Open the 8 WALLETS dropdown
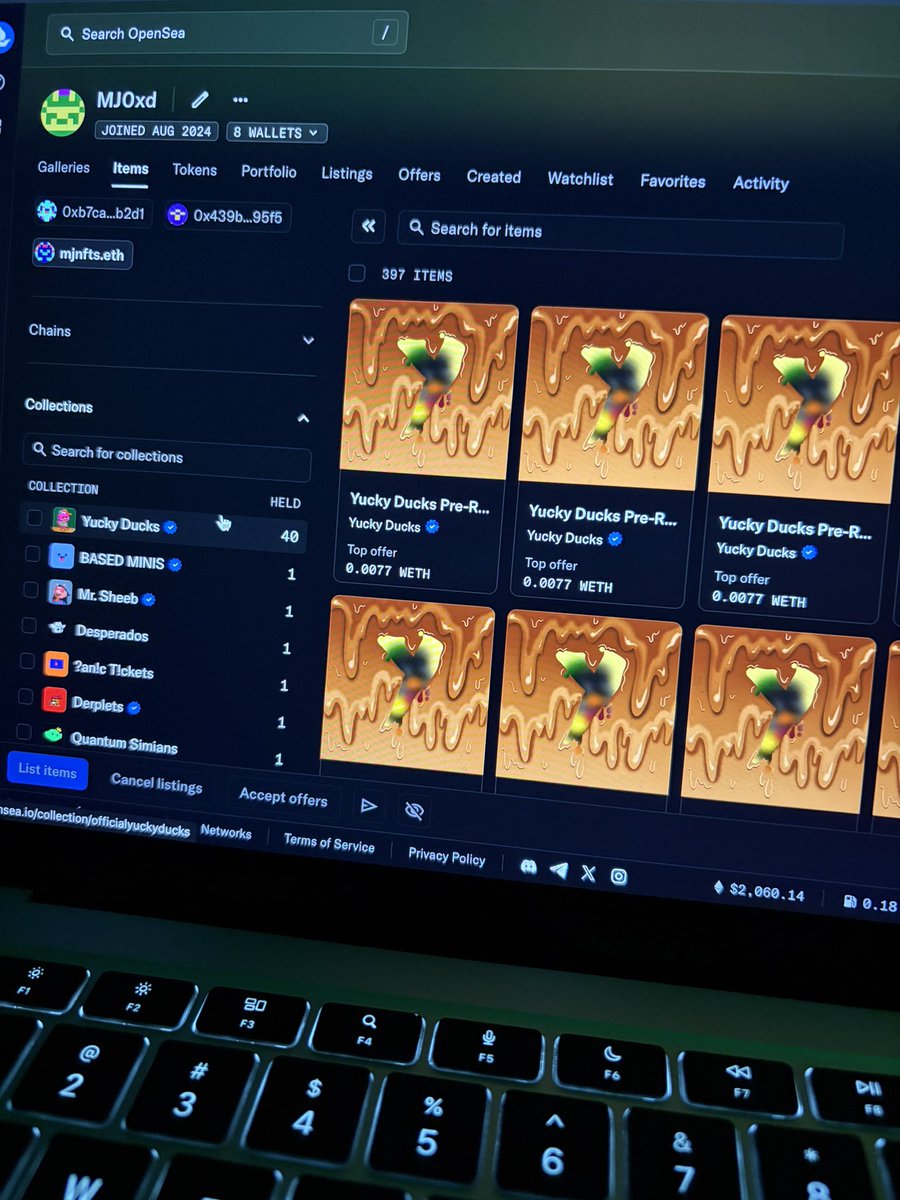The image size is (900, 1200). [x=276, y=132]
